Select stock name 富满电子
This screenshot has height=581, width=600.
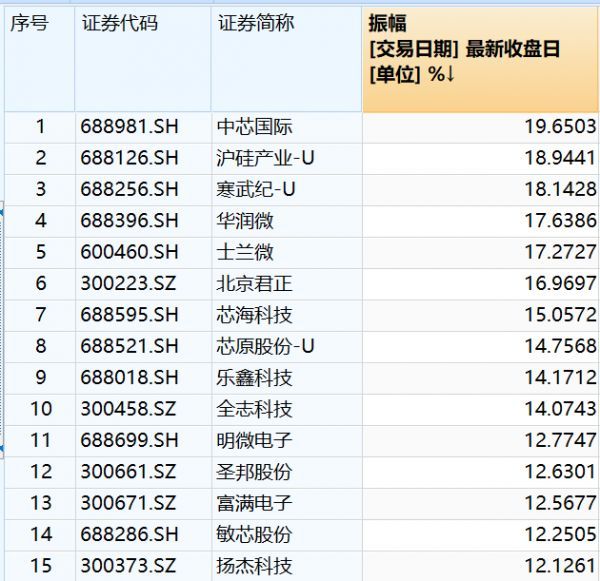coord(254,503)
